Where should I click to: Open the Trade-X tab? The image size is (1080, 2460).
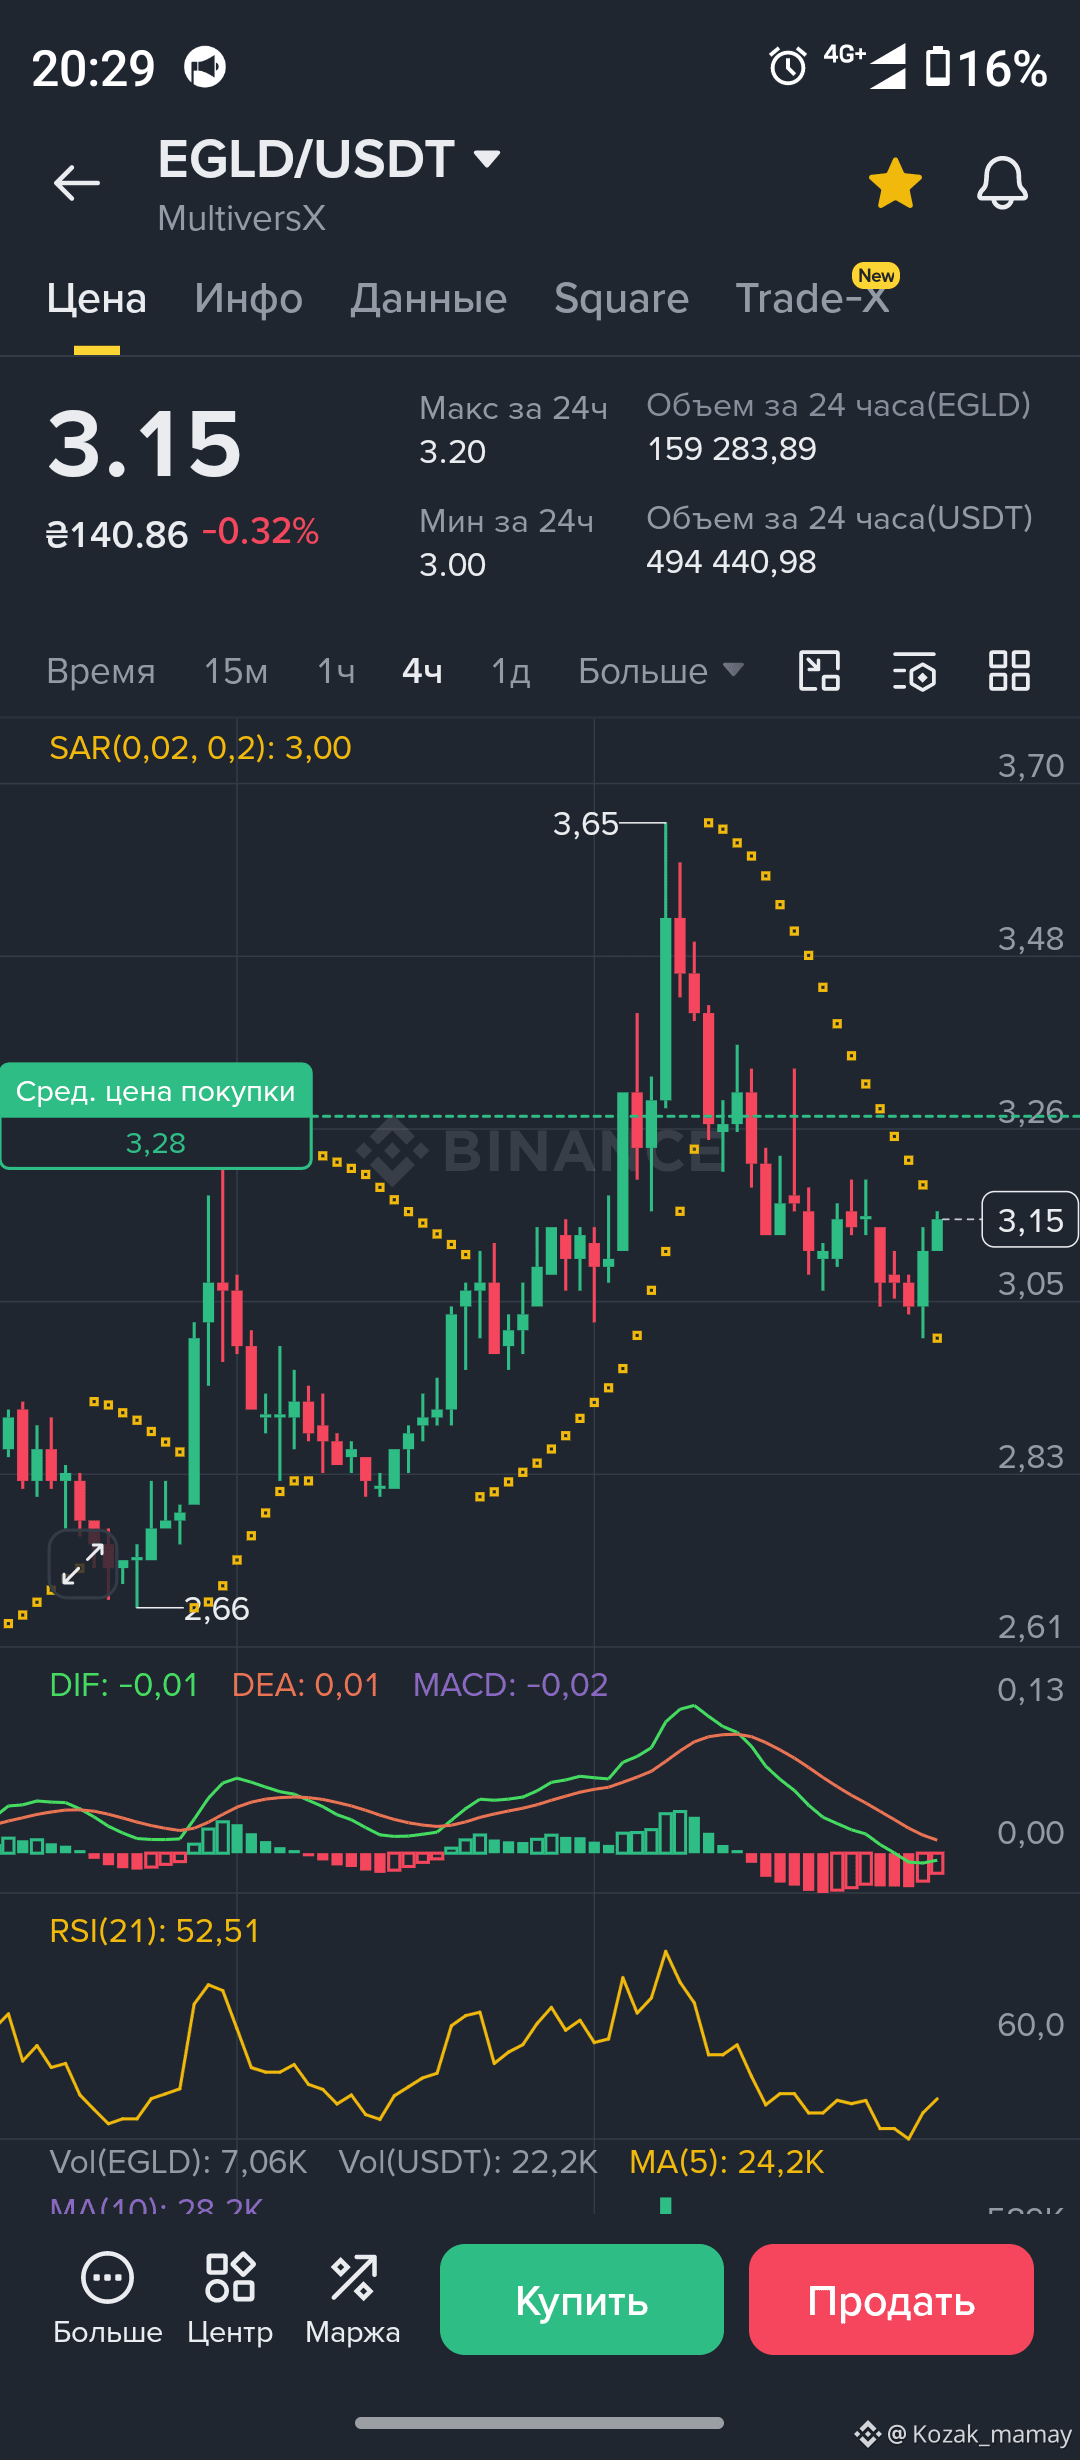tap(812, 298)
